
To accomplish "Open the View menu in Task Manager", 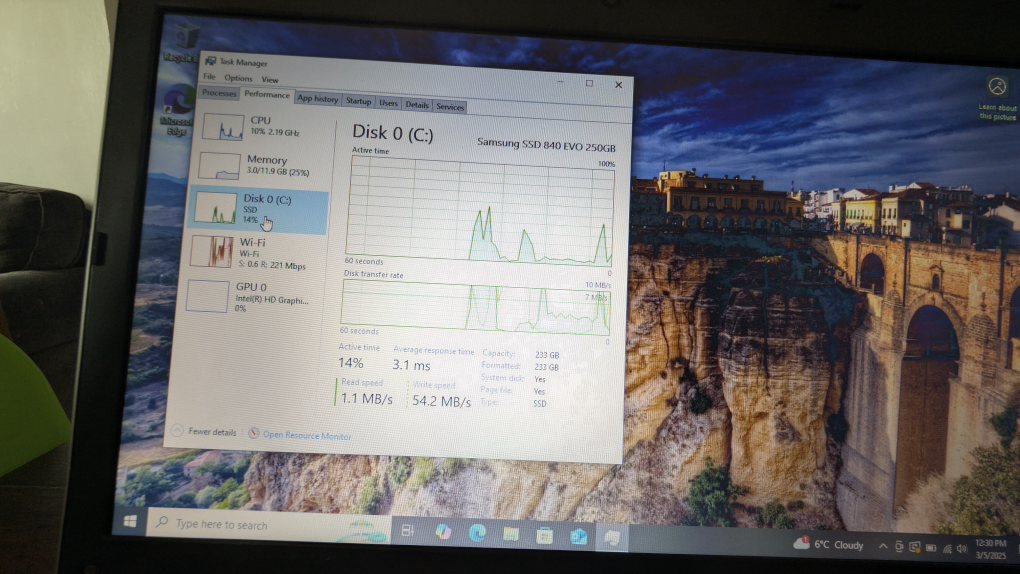I will (x=270, y=79).
